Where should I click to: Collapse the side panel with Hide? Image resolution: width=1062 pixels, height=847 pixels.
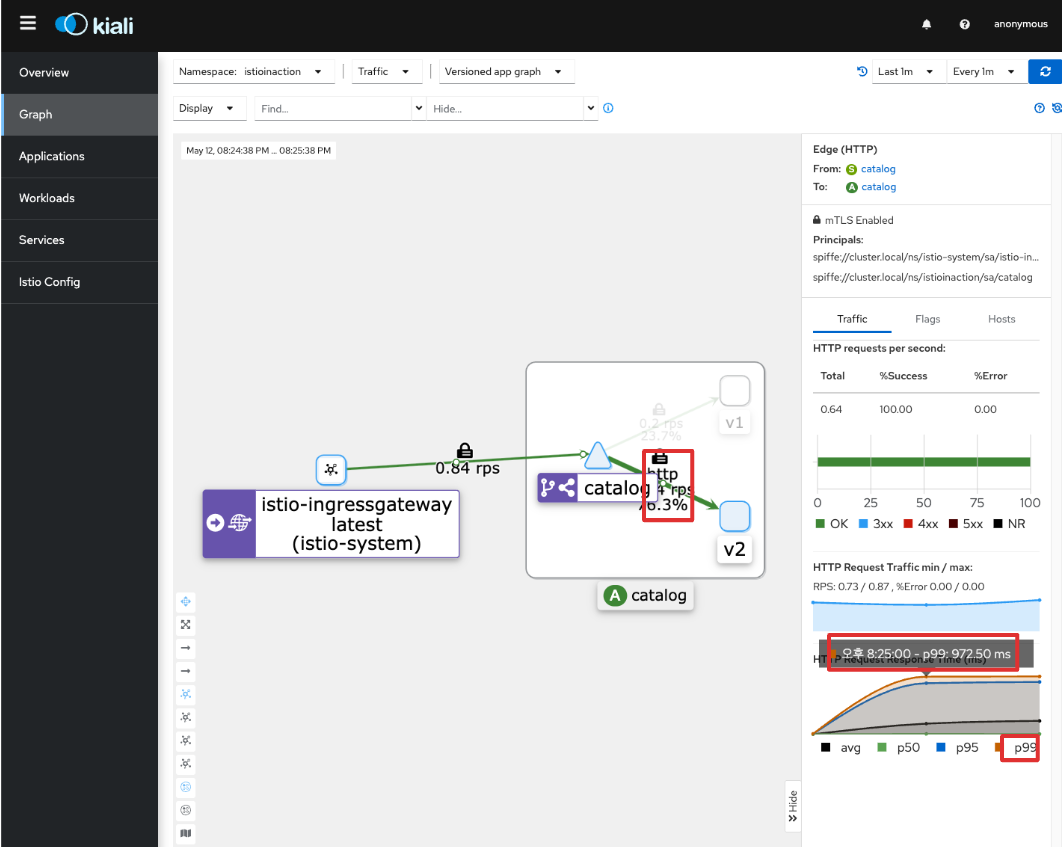tap(792, 806)
